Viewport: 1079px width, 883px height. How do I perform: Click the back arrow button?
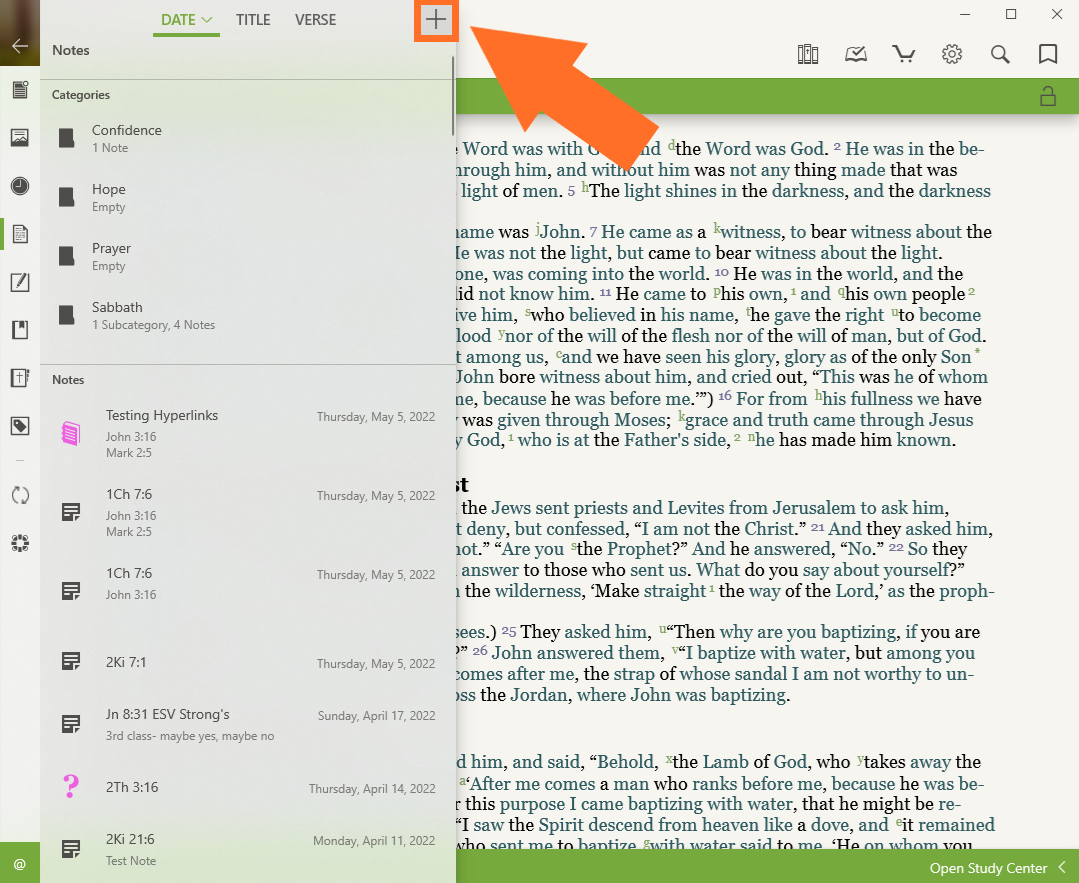pos(20,46)
